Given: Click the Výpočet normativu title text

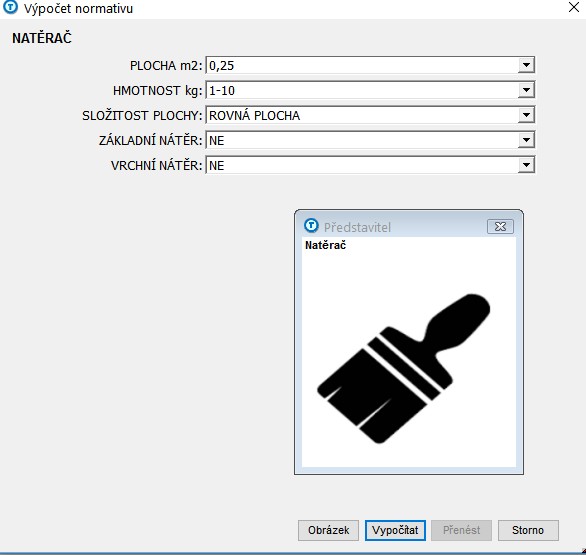Looking at the screenshot, I should point(78,8).
